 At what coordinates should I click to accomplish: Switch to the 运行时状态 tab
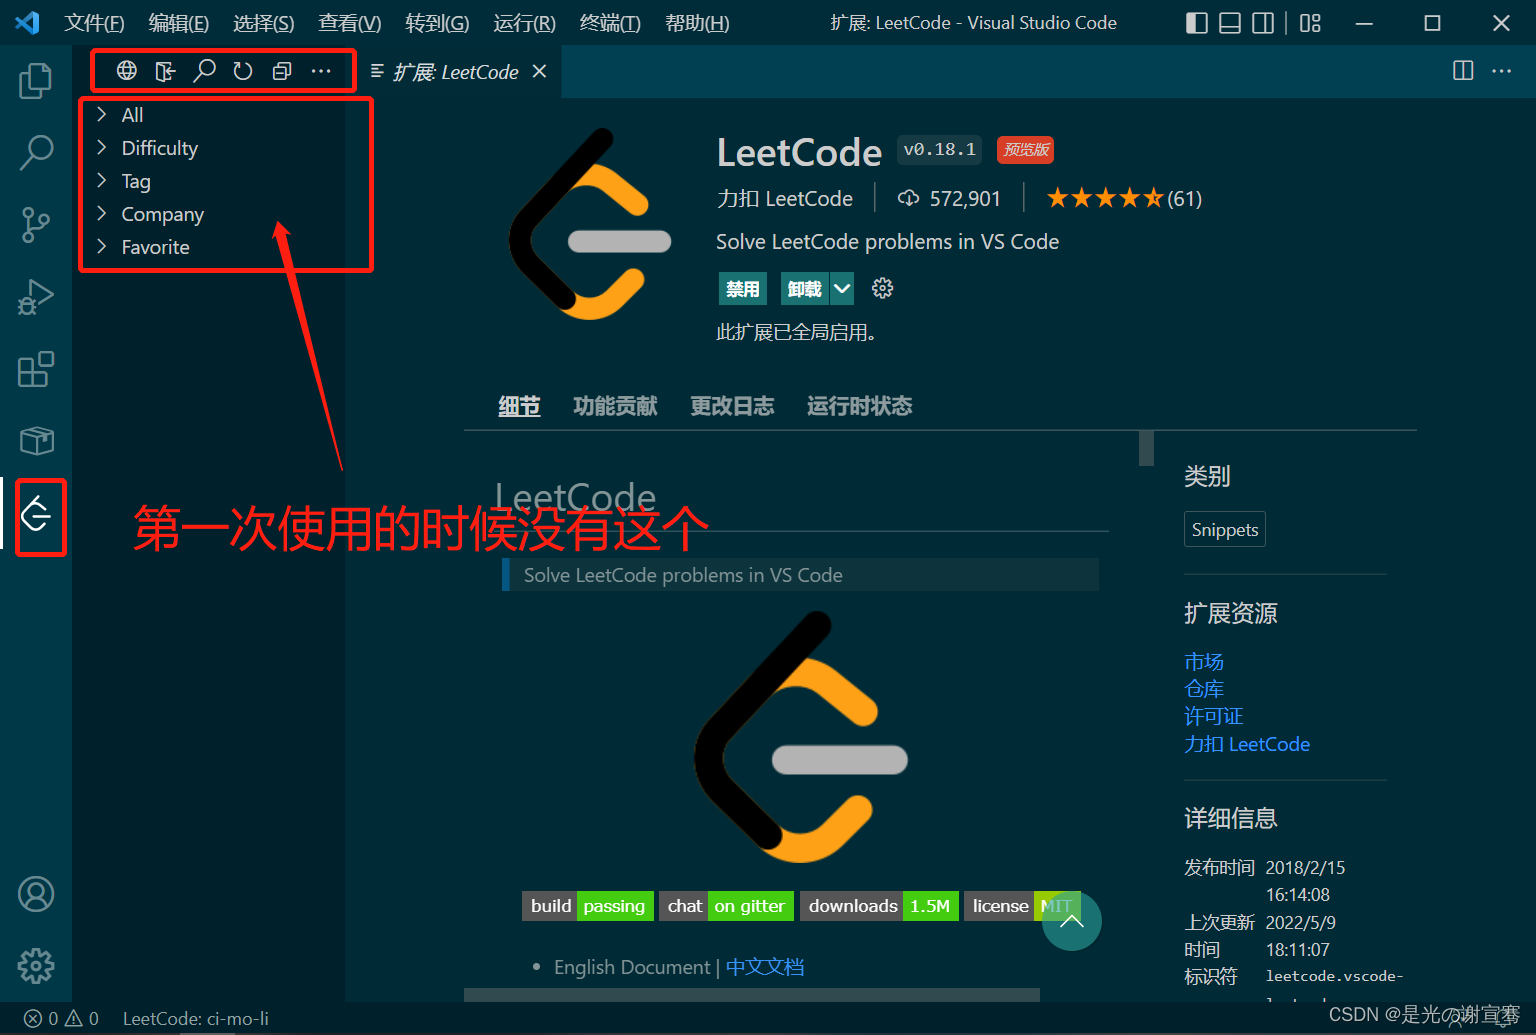859,406
